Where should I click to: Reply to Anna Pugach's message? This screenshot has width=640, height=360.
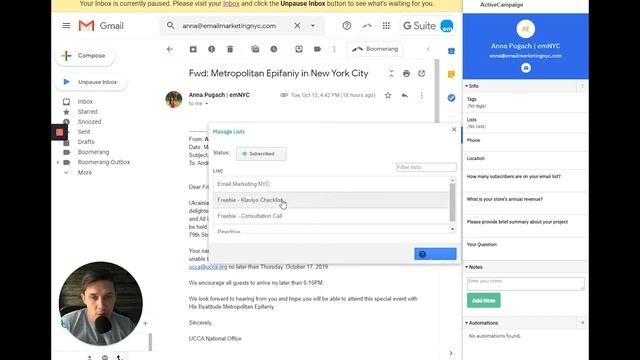click(x=404, y=95)
